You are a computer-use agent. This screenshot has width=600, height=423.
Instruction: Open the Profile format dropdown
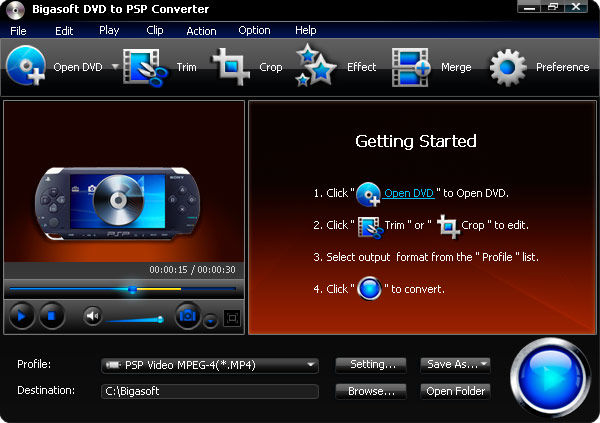210,365
